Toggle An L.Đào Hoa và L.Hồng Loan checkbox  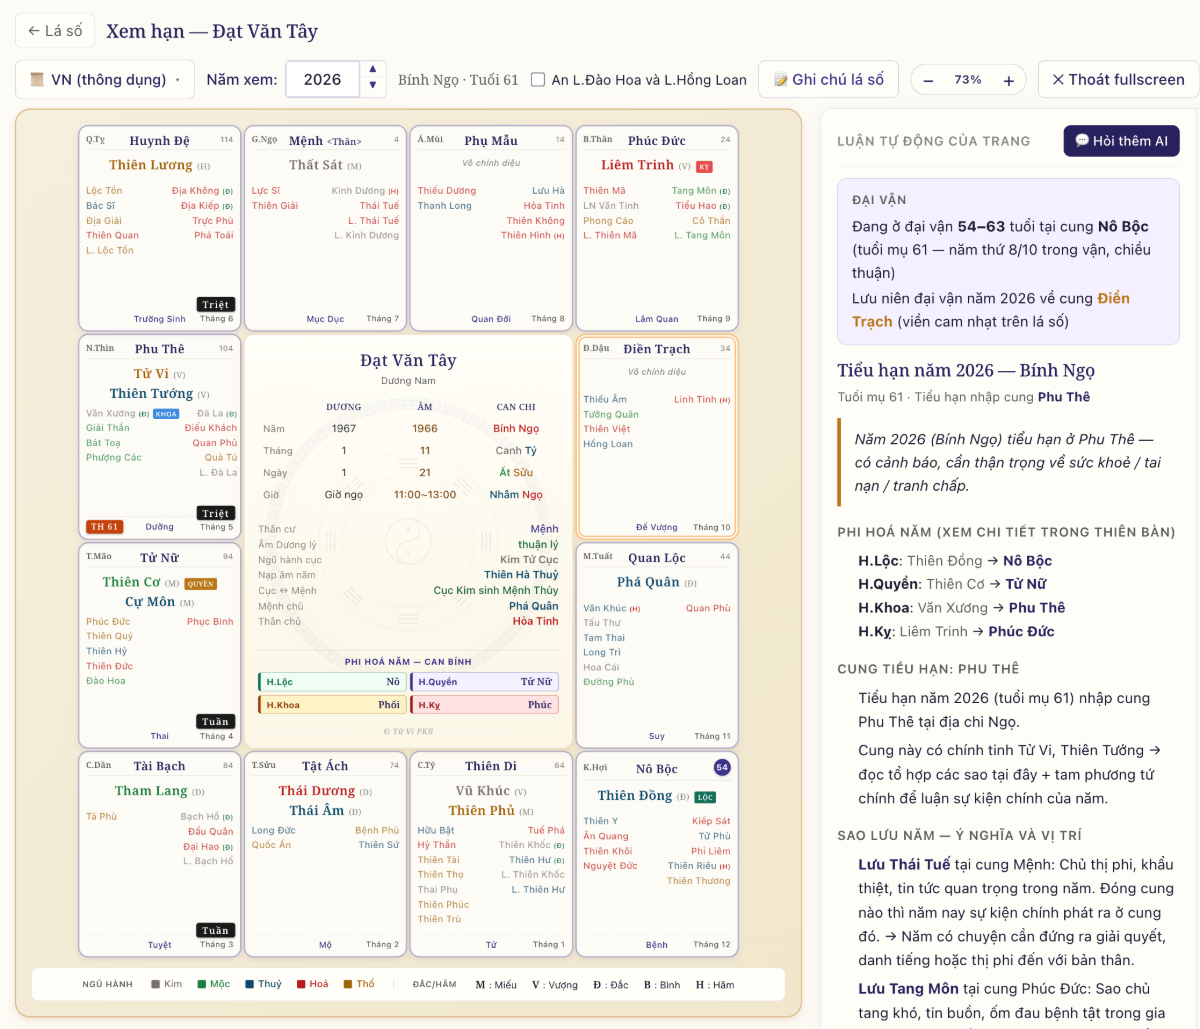538,80
